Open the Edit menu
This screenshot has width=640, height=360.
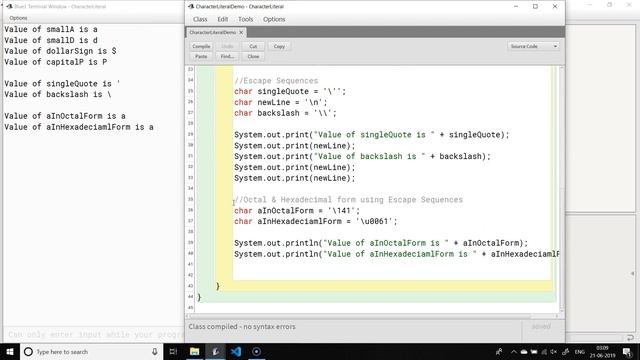tap(222, 19)
